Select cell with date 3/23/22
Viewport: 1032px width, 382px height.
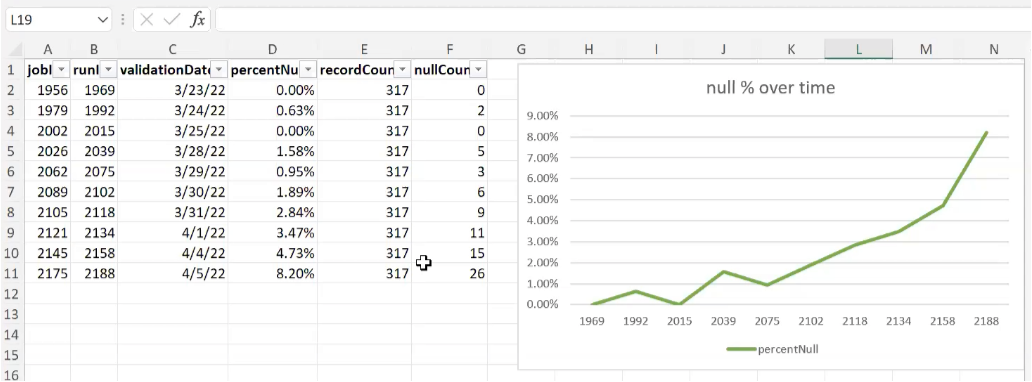[172, 90]
